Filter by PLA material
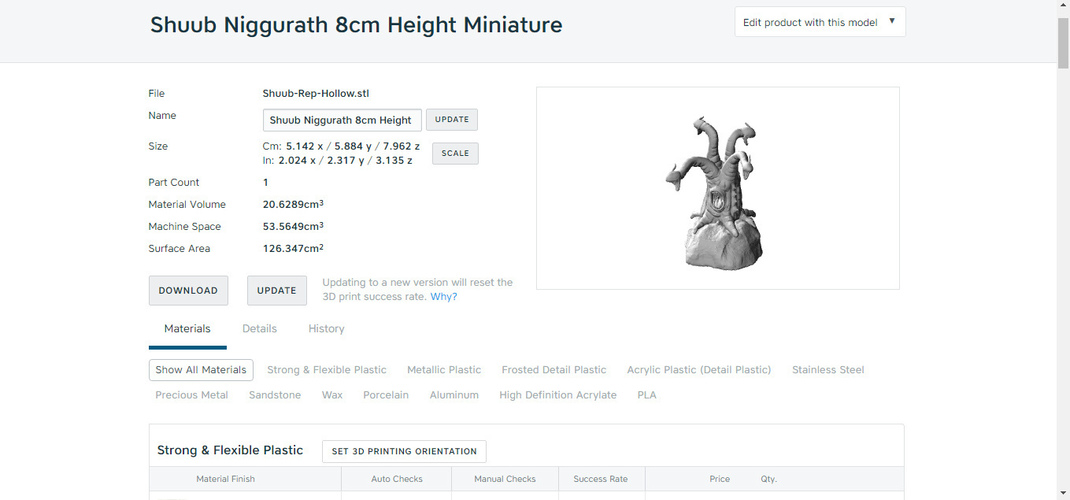This screenshot has height=500, width=1070. pos(647,395)
